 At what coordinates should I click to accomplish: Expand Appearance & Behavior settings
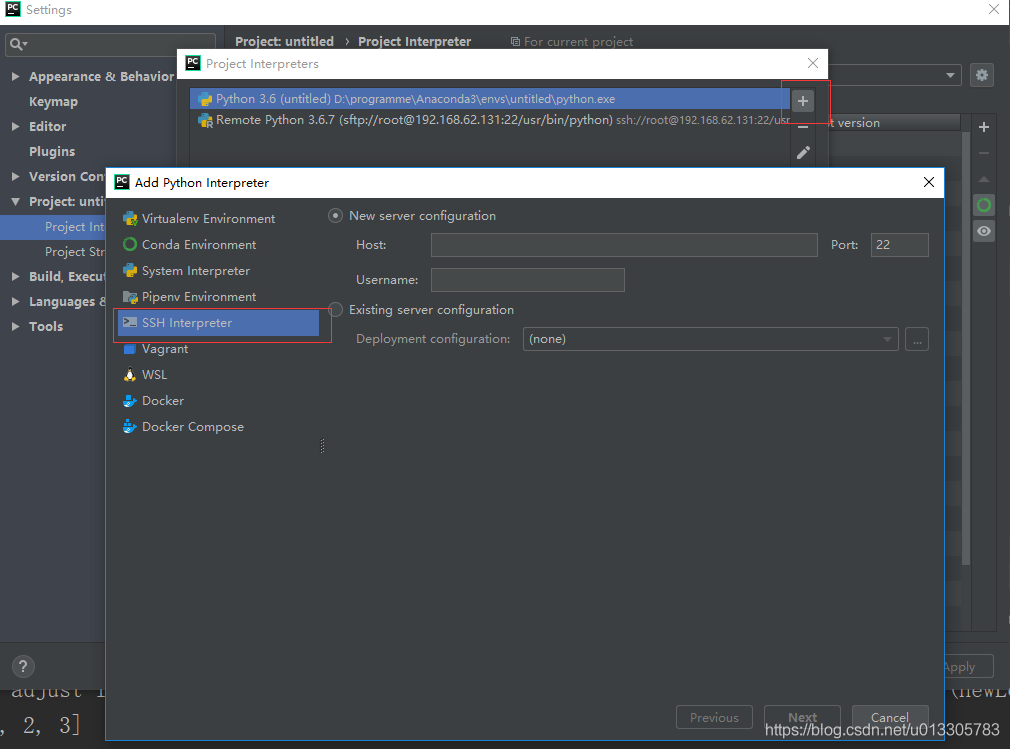point(15,77)
